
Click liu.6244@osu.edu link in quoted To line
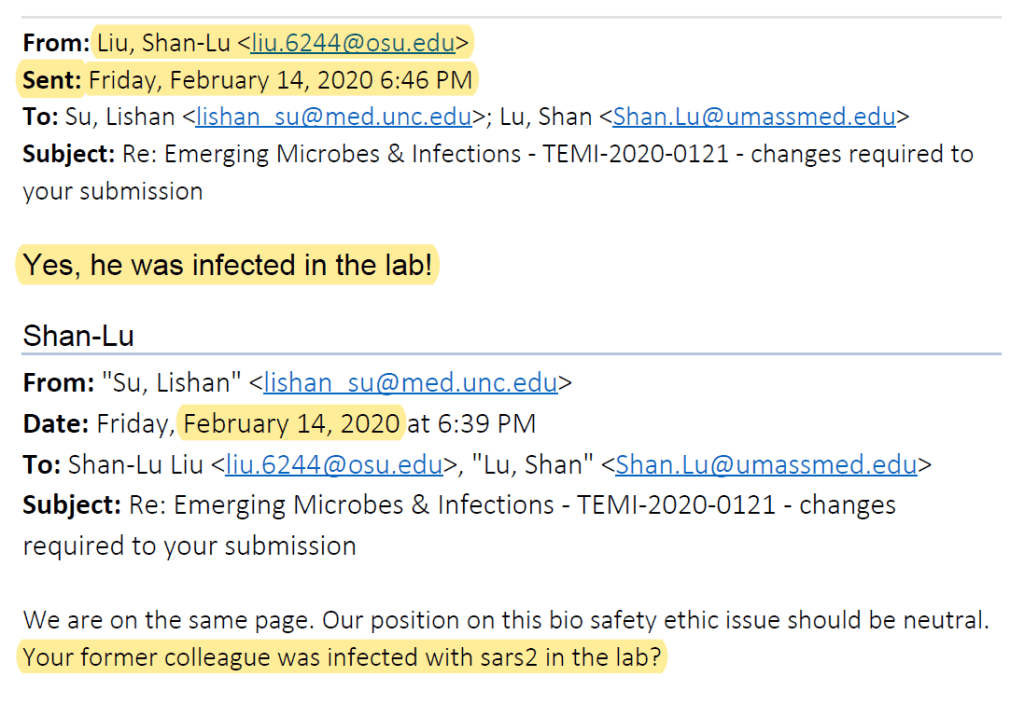pos(334,465)
